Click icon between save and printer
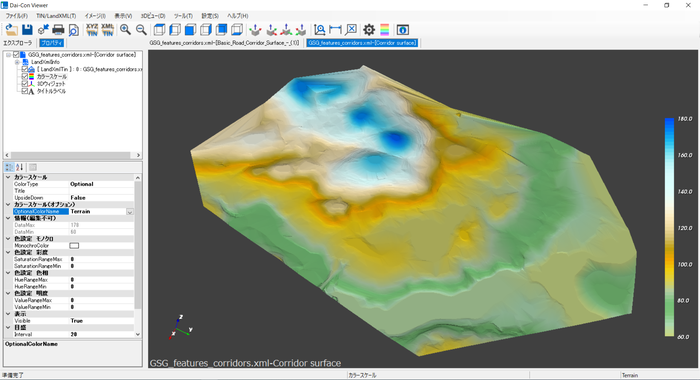The width and height of the screenshot is (700, 380). click(x=43, y=30)
